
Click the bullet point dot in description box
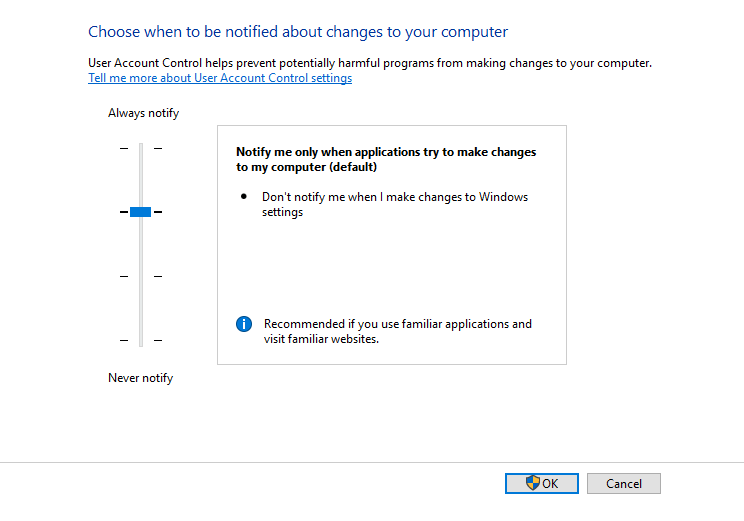244,196
